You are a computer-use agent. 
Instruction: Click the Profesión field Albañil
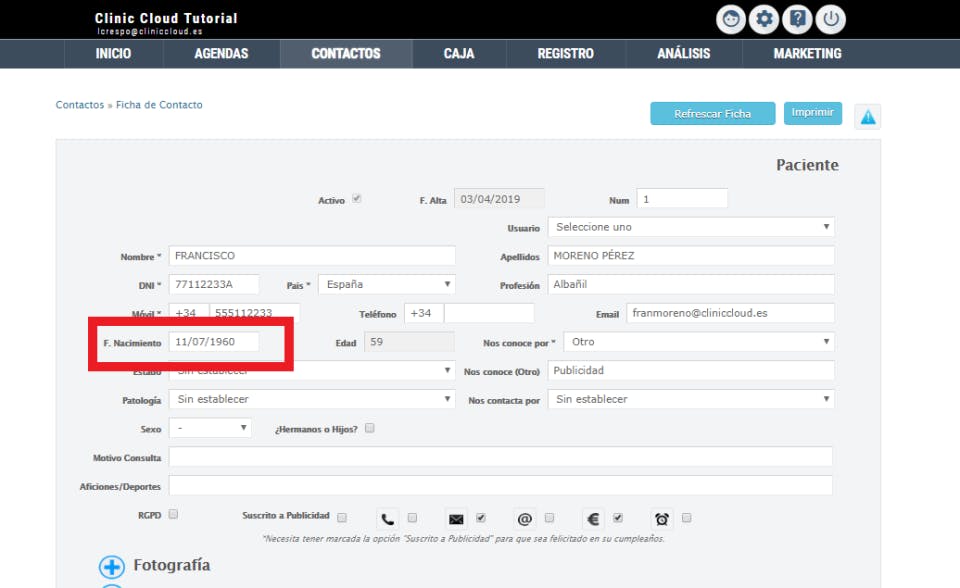pyautogui.click(x=691, y=284)
